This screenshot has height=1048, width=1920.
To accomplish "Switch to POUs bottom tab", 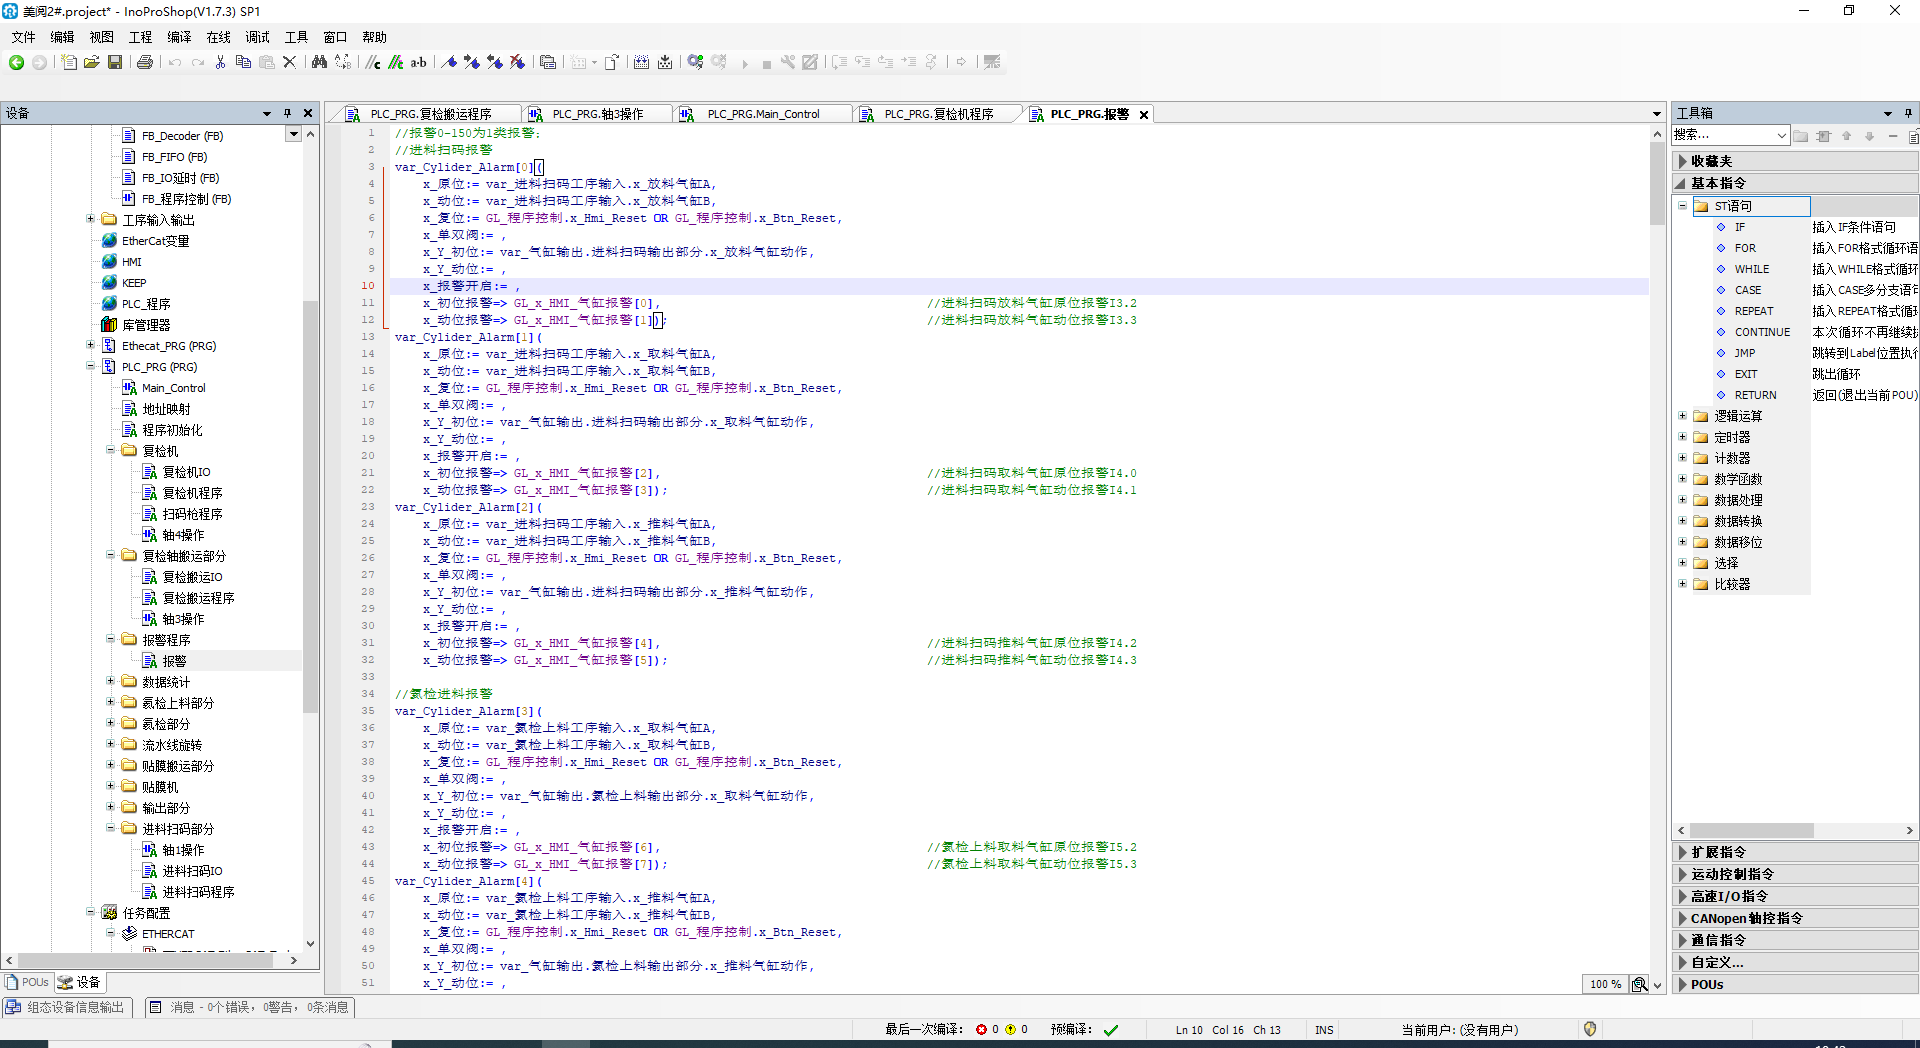I will pyautogui.click(x=28, y=982).
